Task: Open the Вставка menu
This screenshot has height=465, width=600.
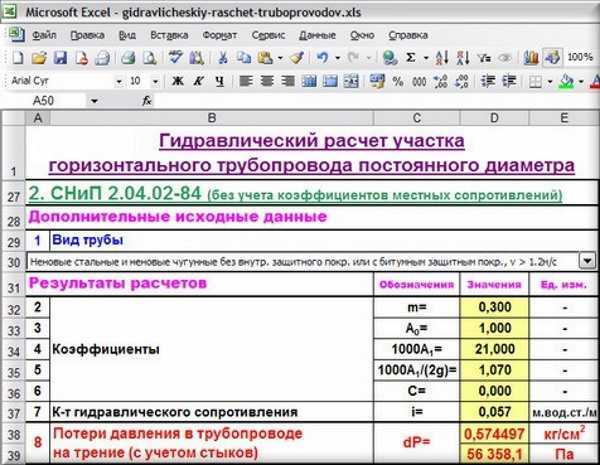Action: click(x=169, y=35)
